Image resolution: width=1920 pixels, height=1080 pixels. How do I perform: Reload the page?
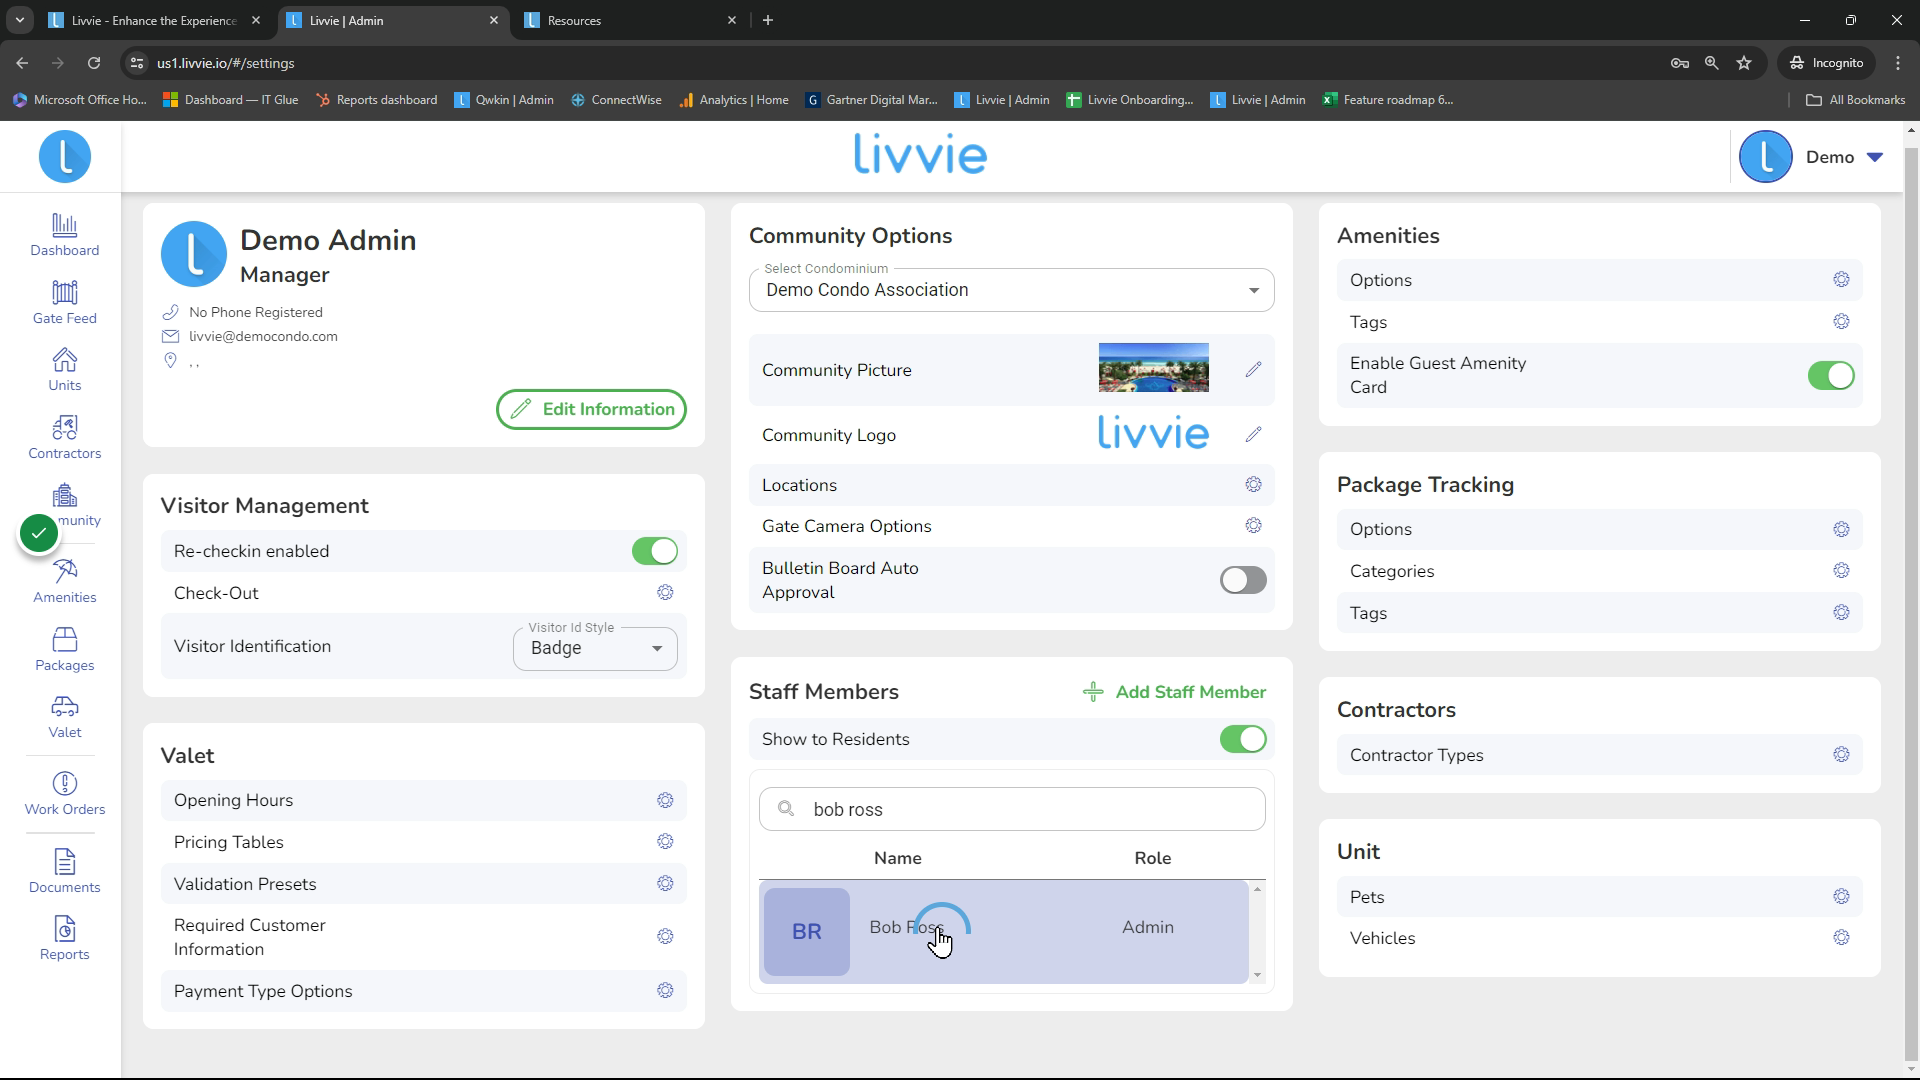94,63
